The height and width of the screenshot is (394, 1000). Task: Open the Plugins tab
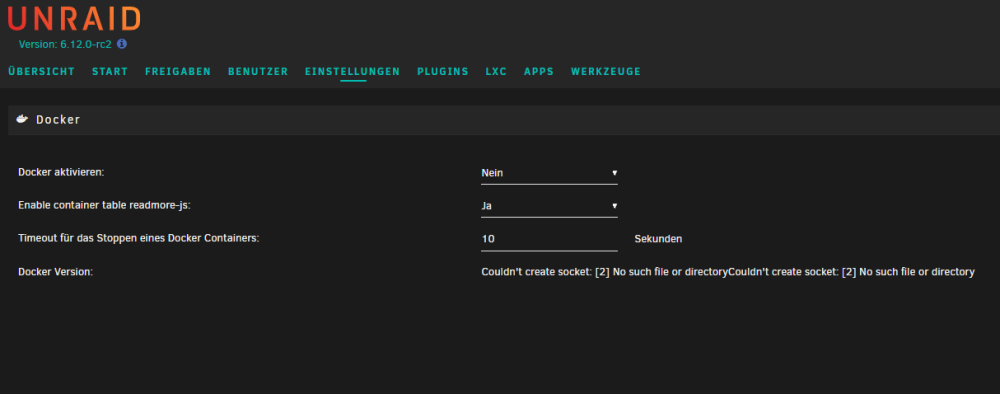click(x=443, y=71)
